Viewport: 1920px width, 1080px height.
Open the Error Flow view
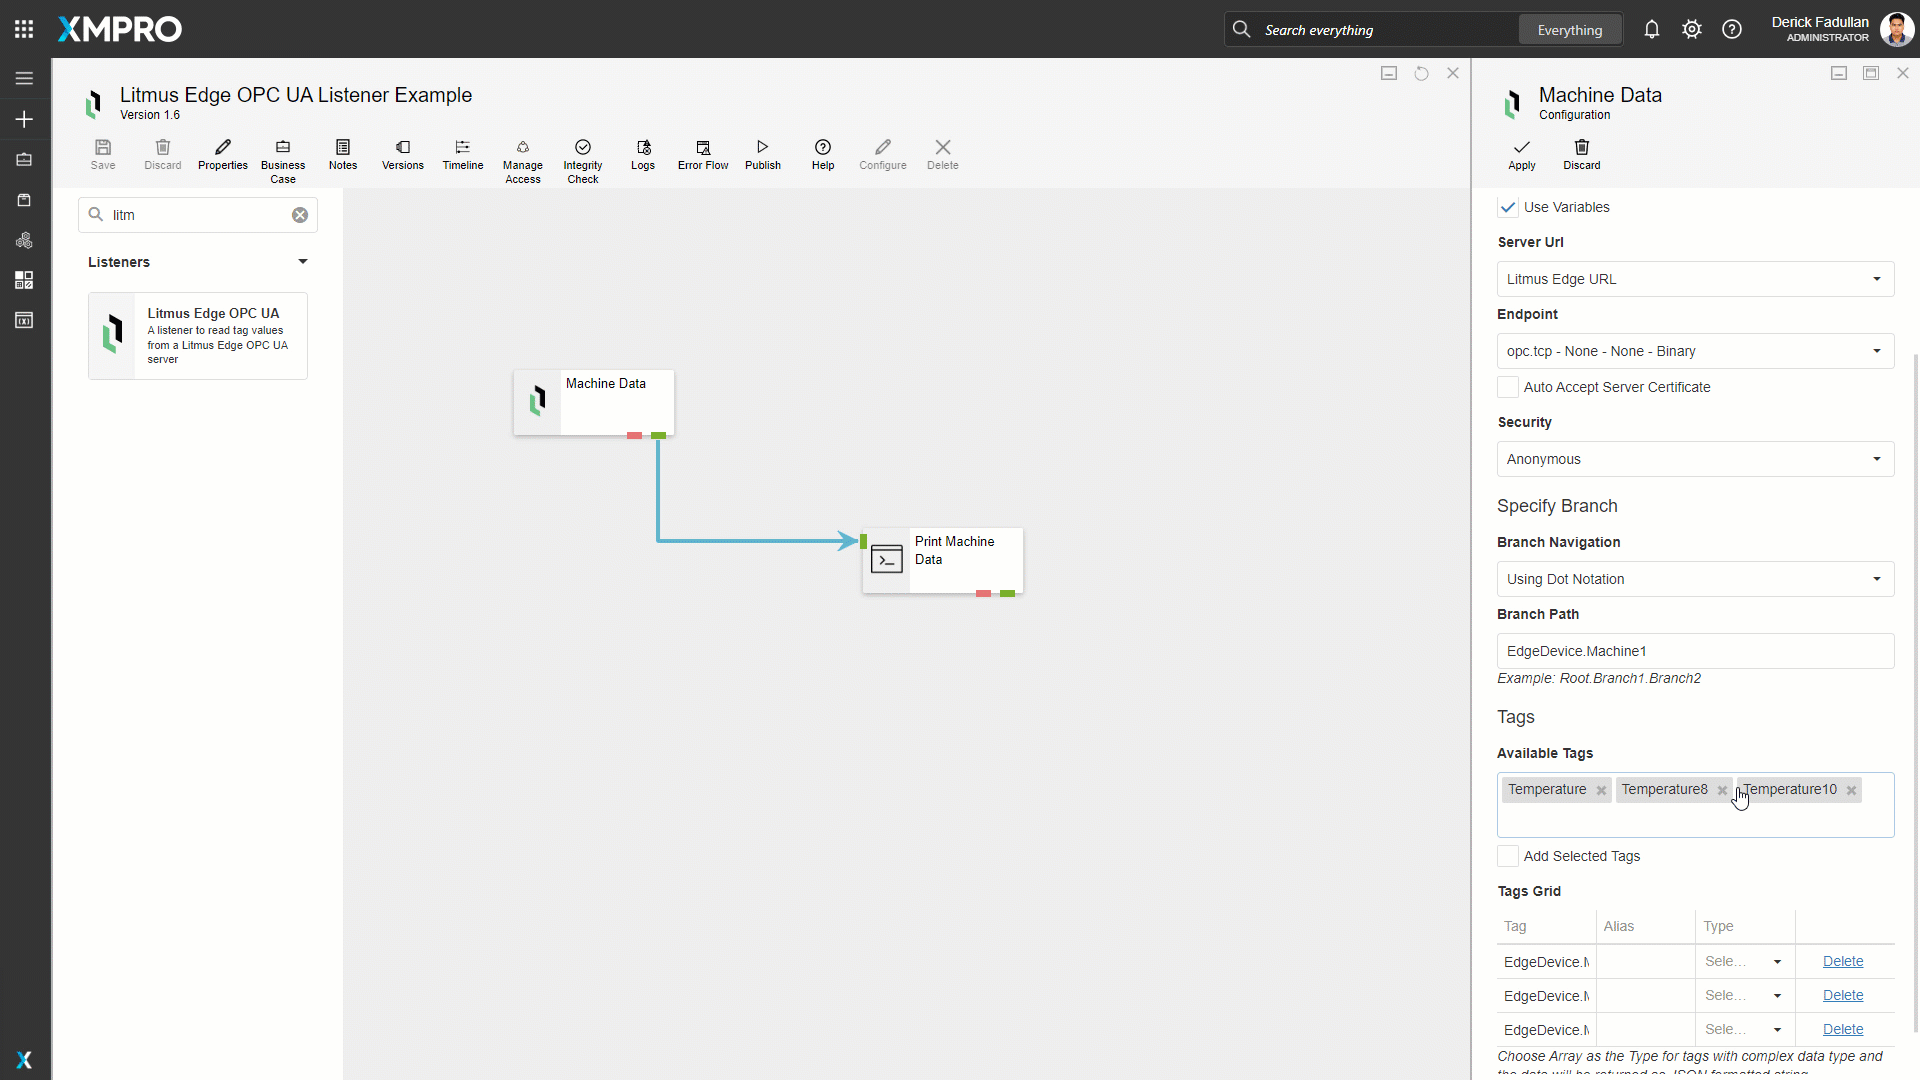tap(702, 155)
